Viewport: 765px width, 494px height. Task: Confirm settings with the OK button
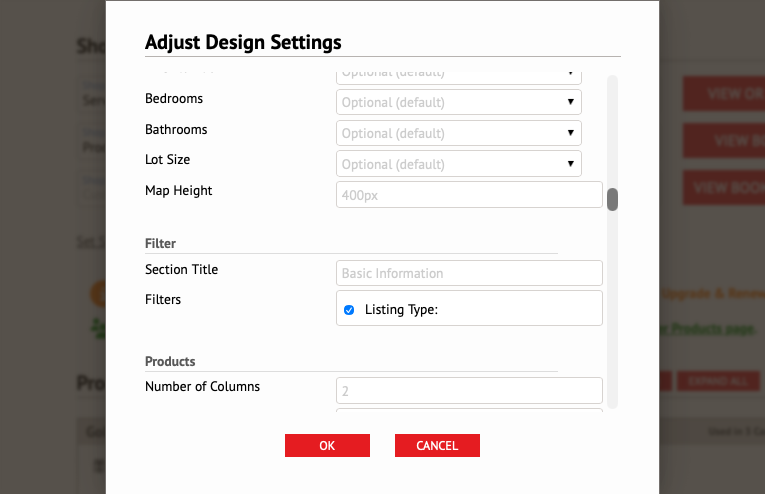[327, 446]
